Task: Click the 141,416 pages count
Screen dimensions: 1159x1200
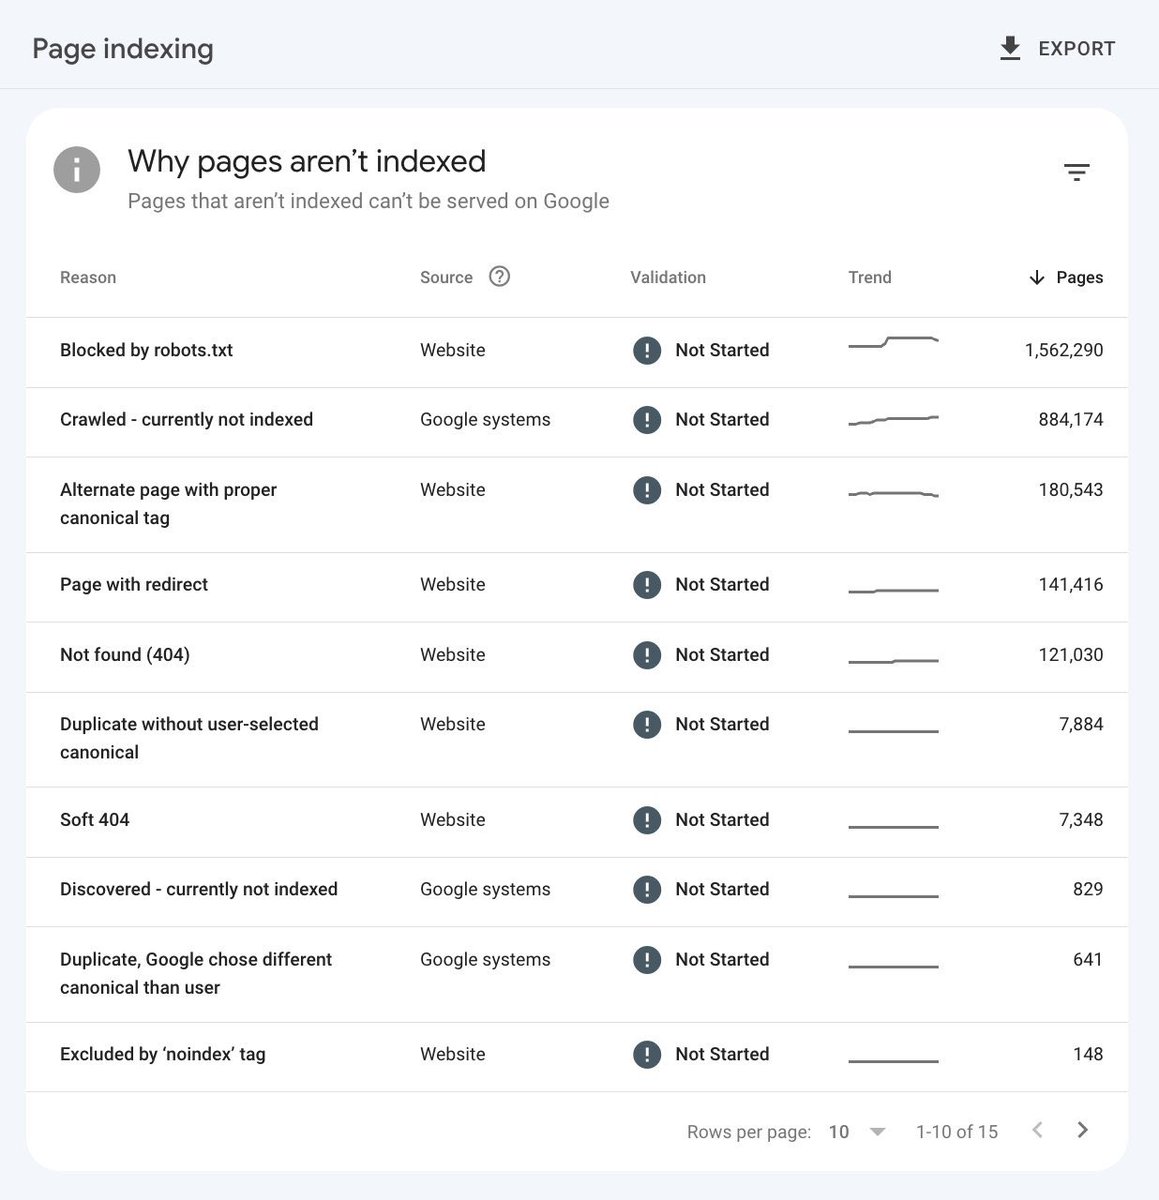Action: tap(1071, 585)
